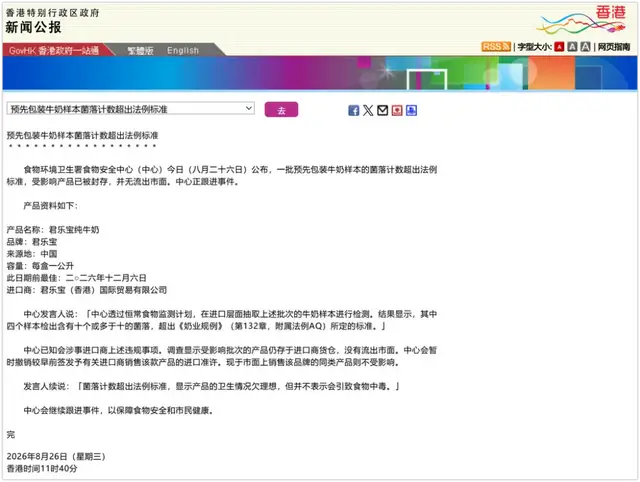This screenshot has width=640, height=482.
Task: Select the small font size red A
Action: pyautogui.click(x=559, y=47)
